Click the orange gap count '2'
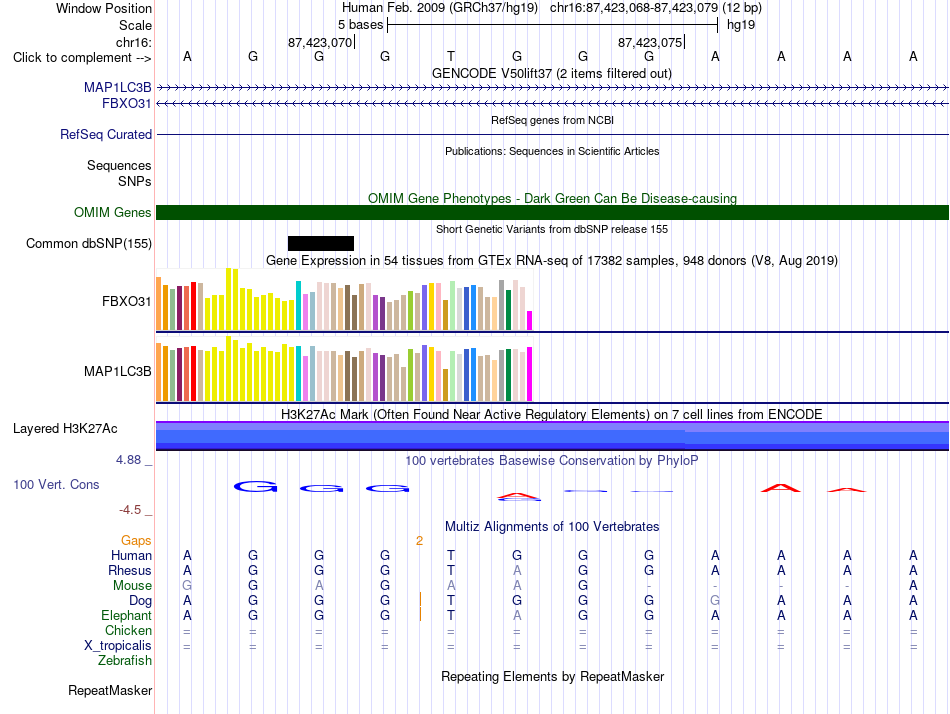 coord(419,541)
